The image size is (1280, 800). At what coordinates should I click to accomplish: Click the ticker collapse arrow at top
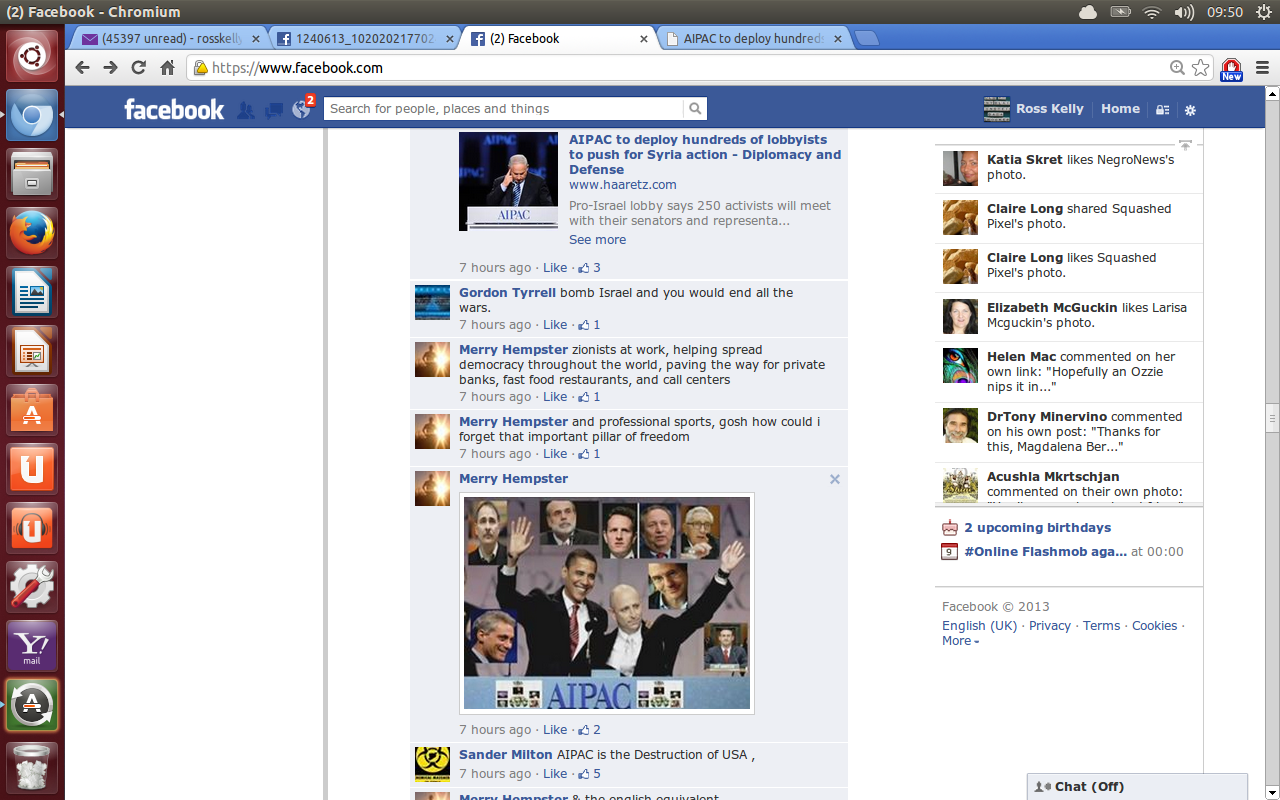pyautogui.click(x=1185, y=146)
